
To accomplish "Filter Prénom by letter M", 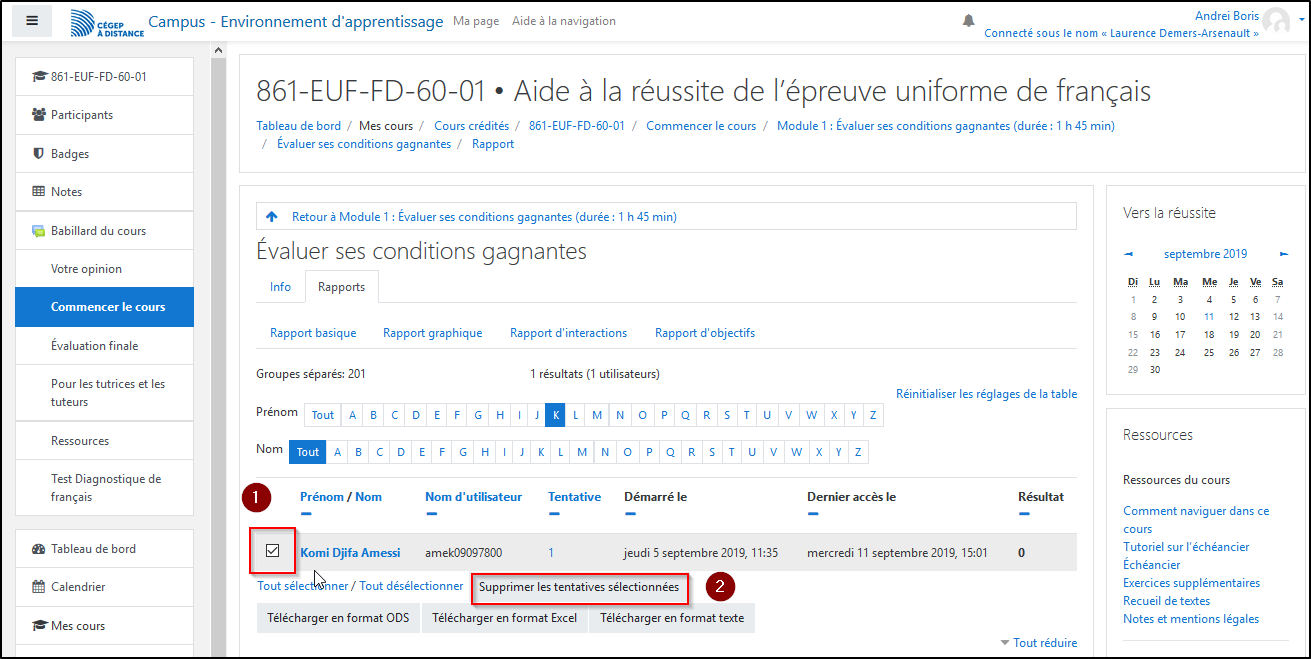I will tap(597, 415).
